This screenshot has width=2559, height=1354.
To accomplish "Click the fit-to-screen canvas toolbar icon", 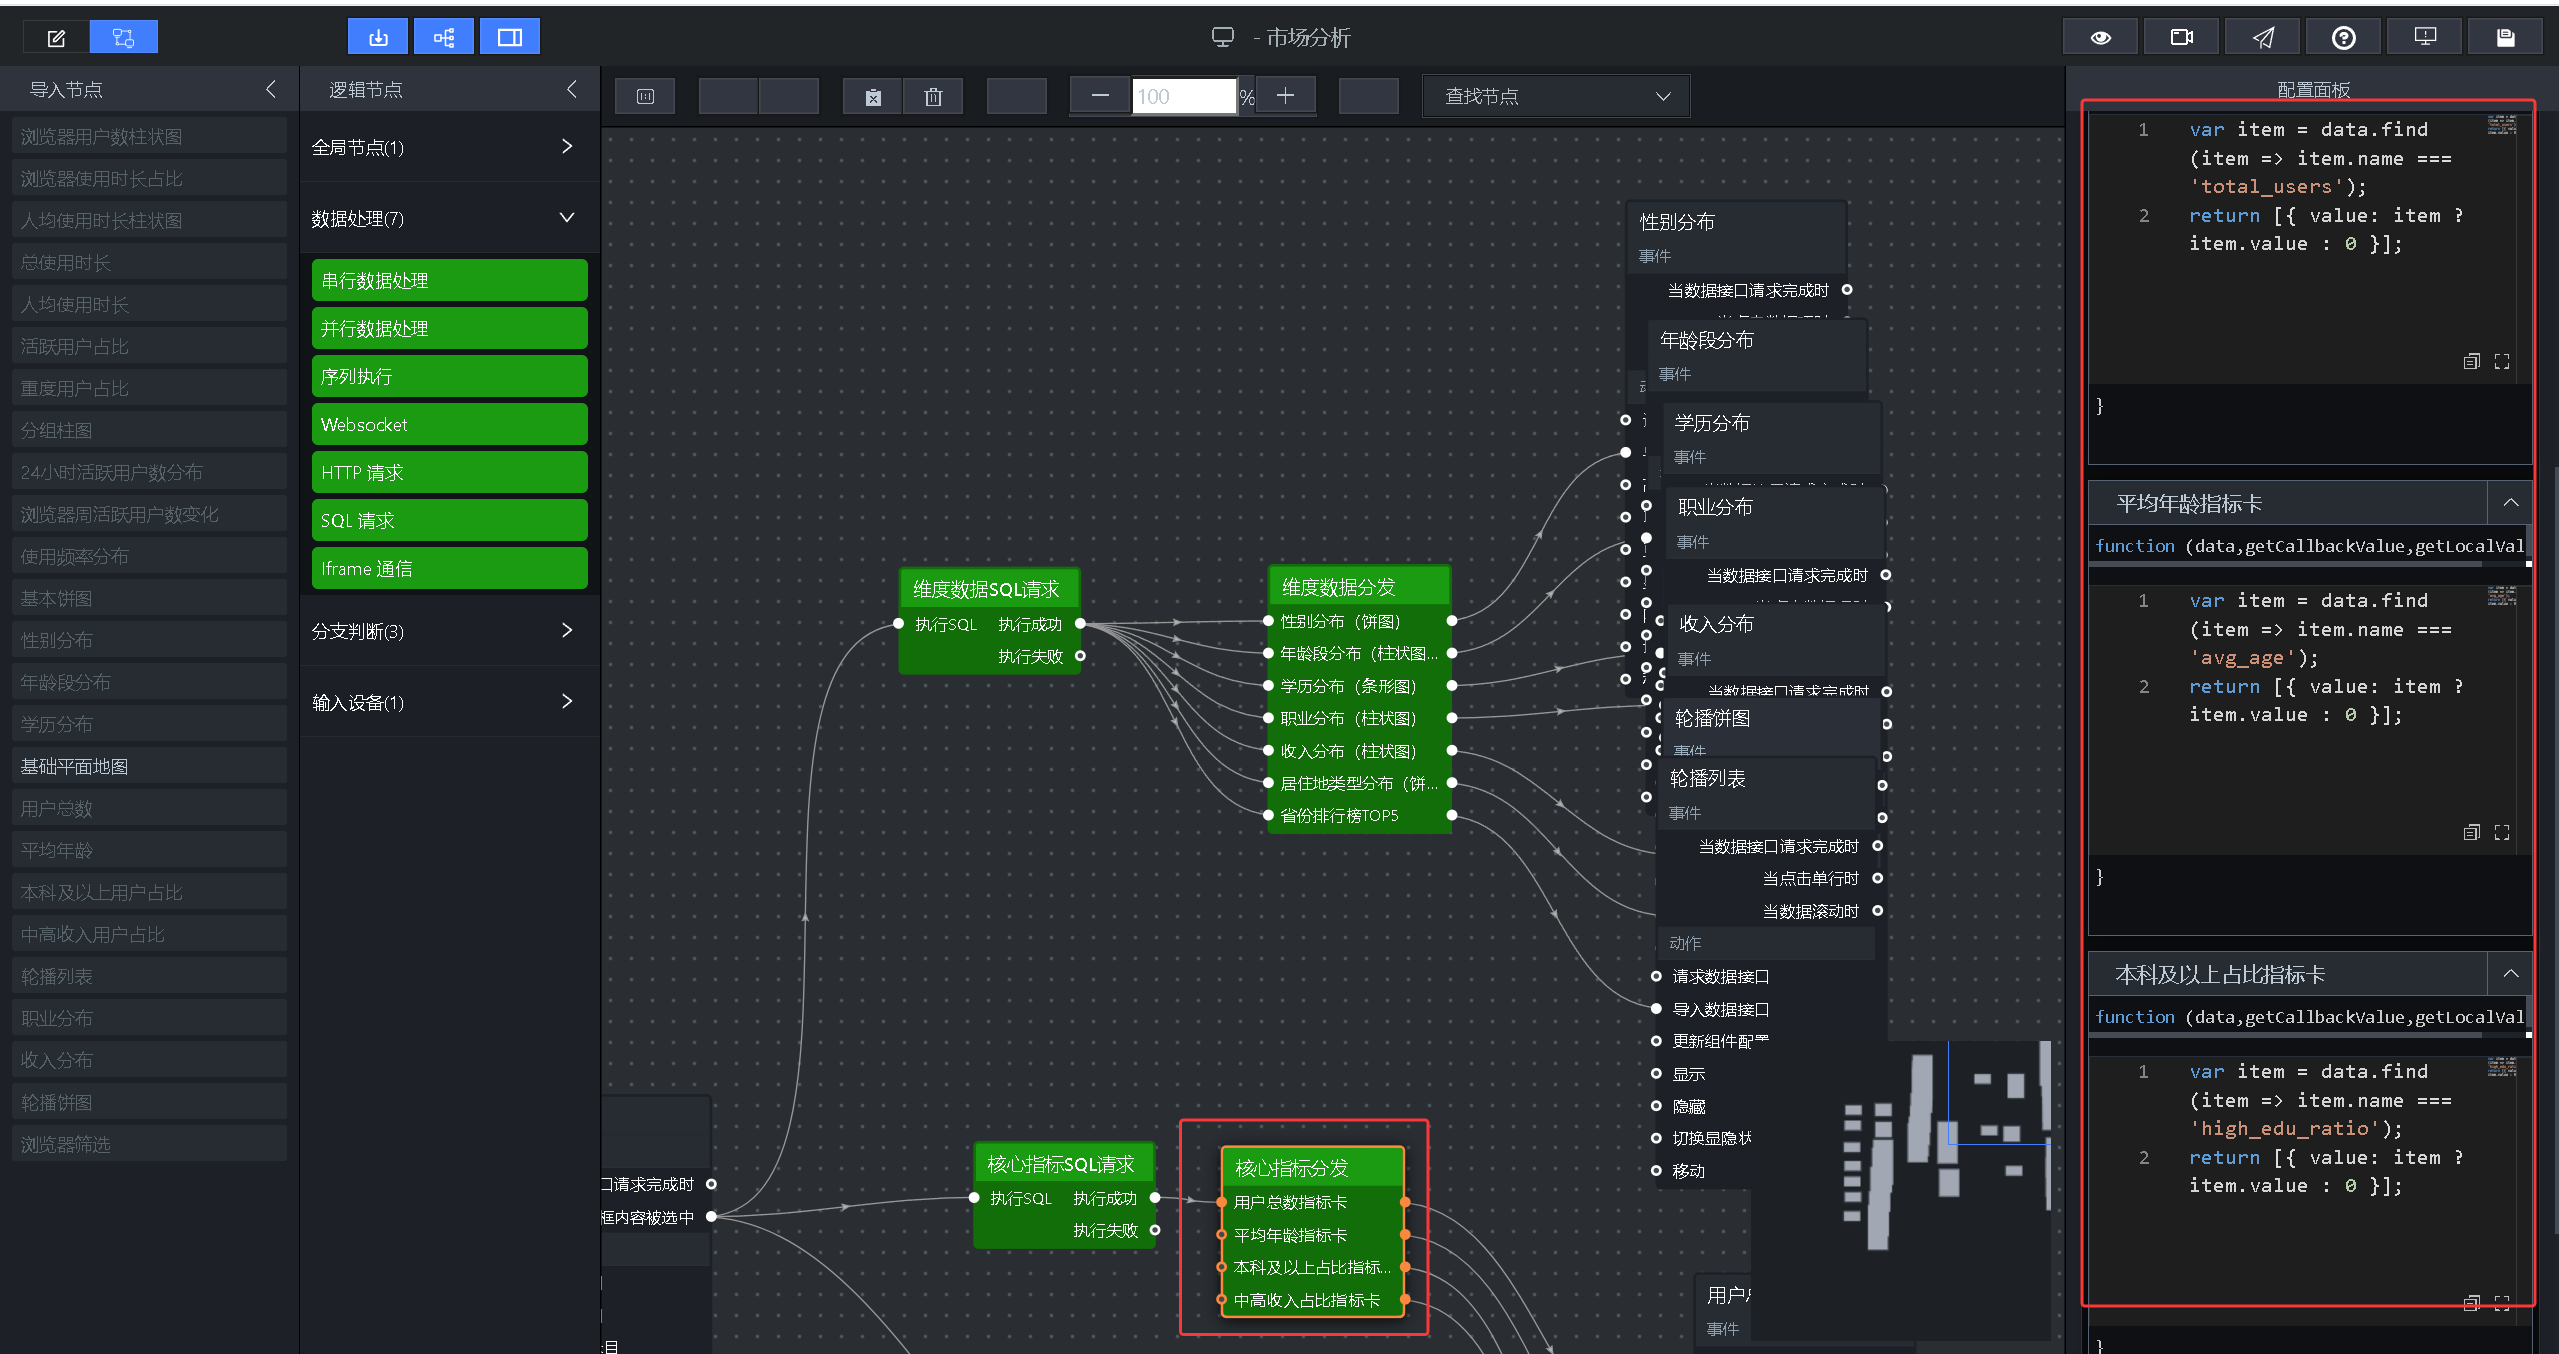I will pyautogui.click(x=645, y=97).
